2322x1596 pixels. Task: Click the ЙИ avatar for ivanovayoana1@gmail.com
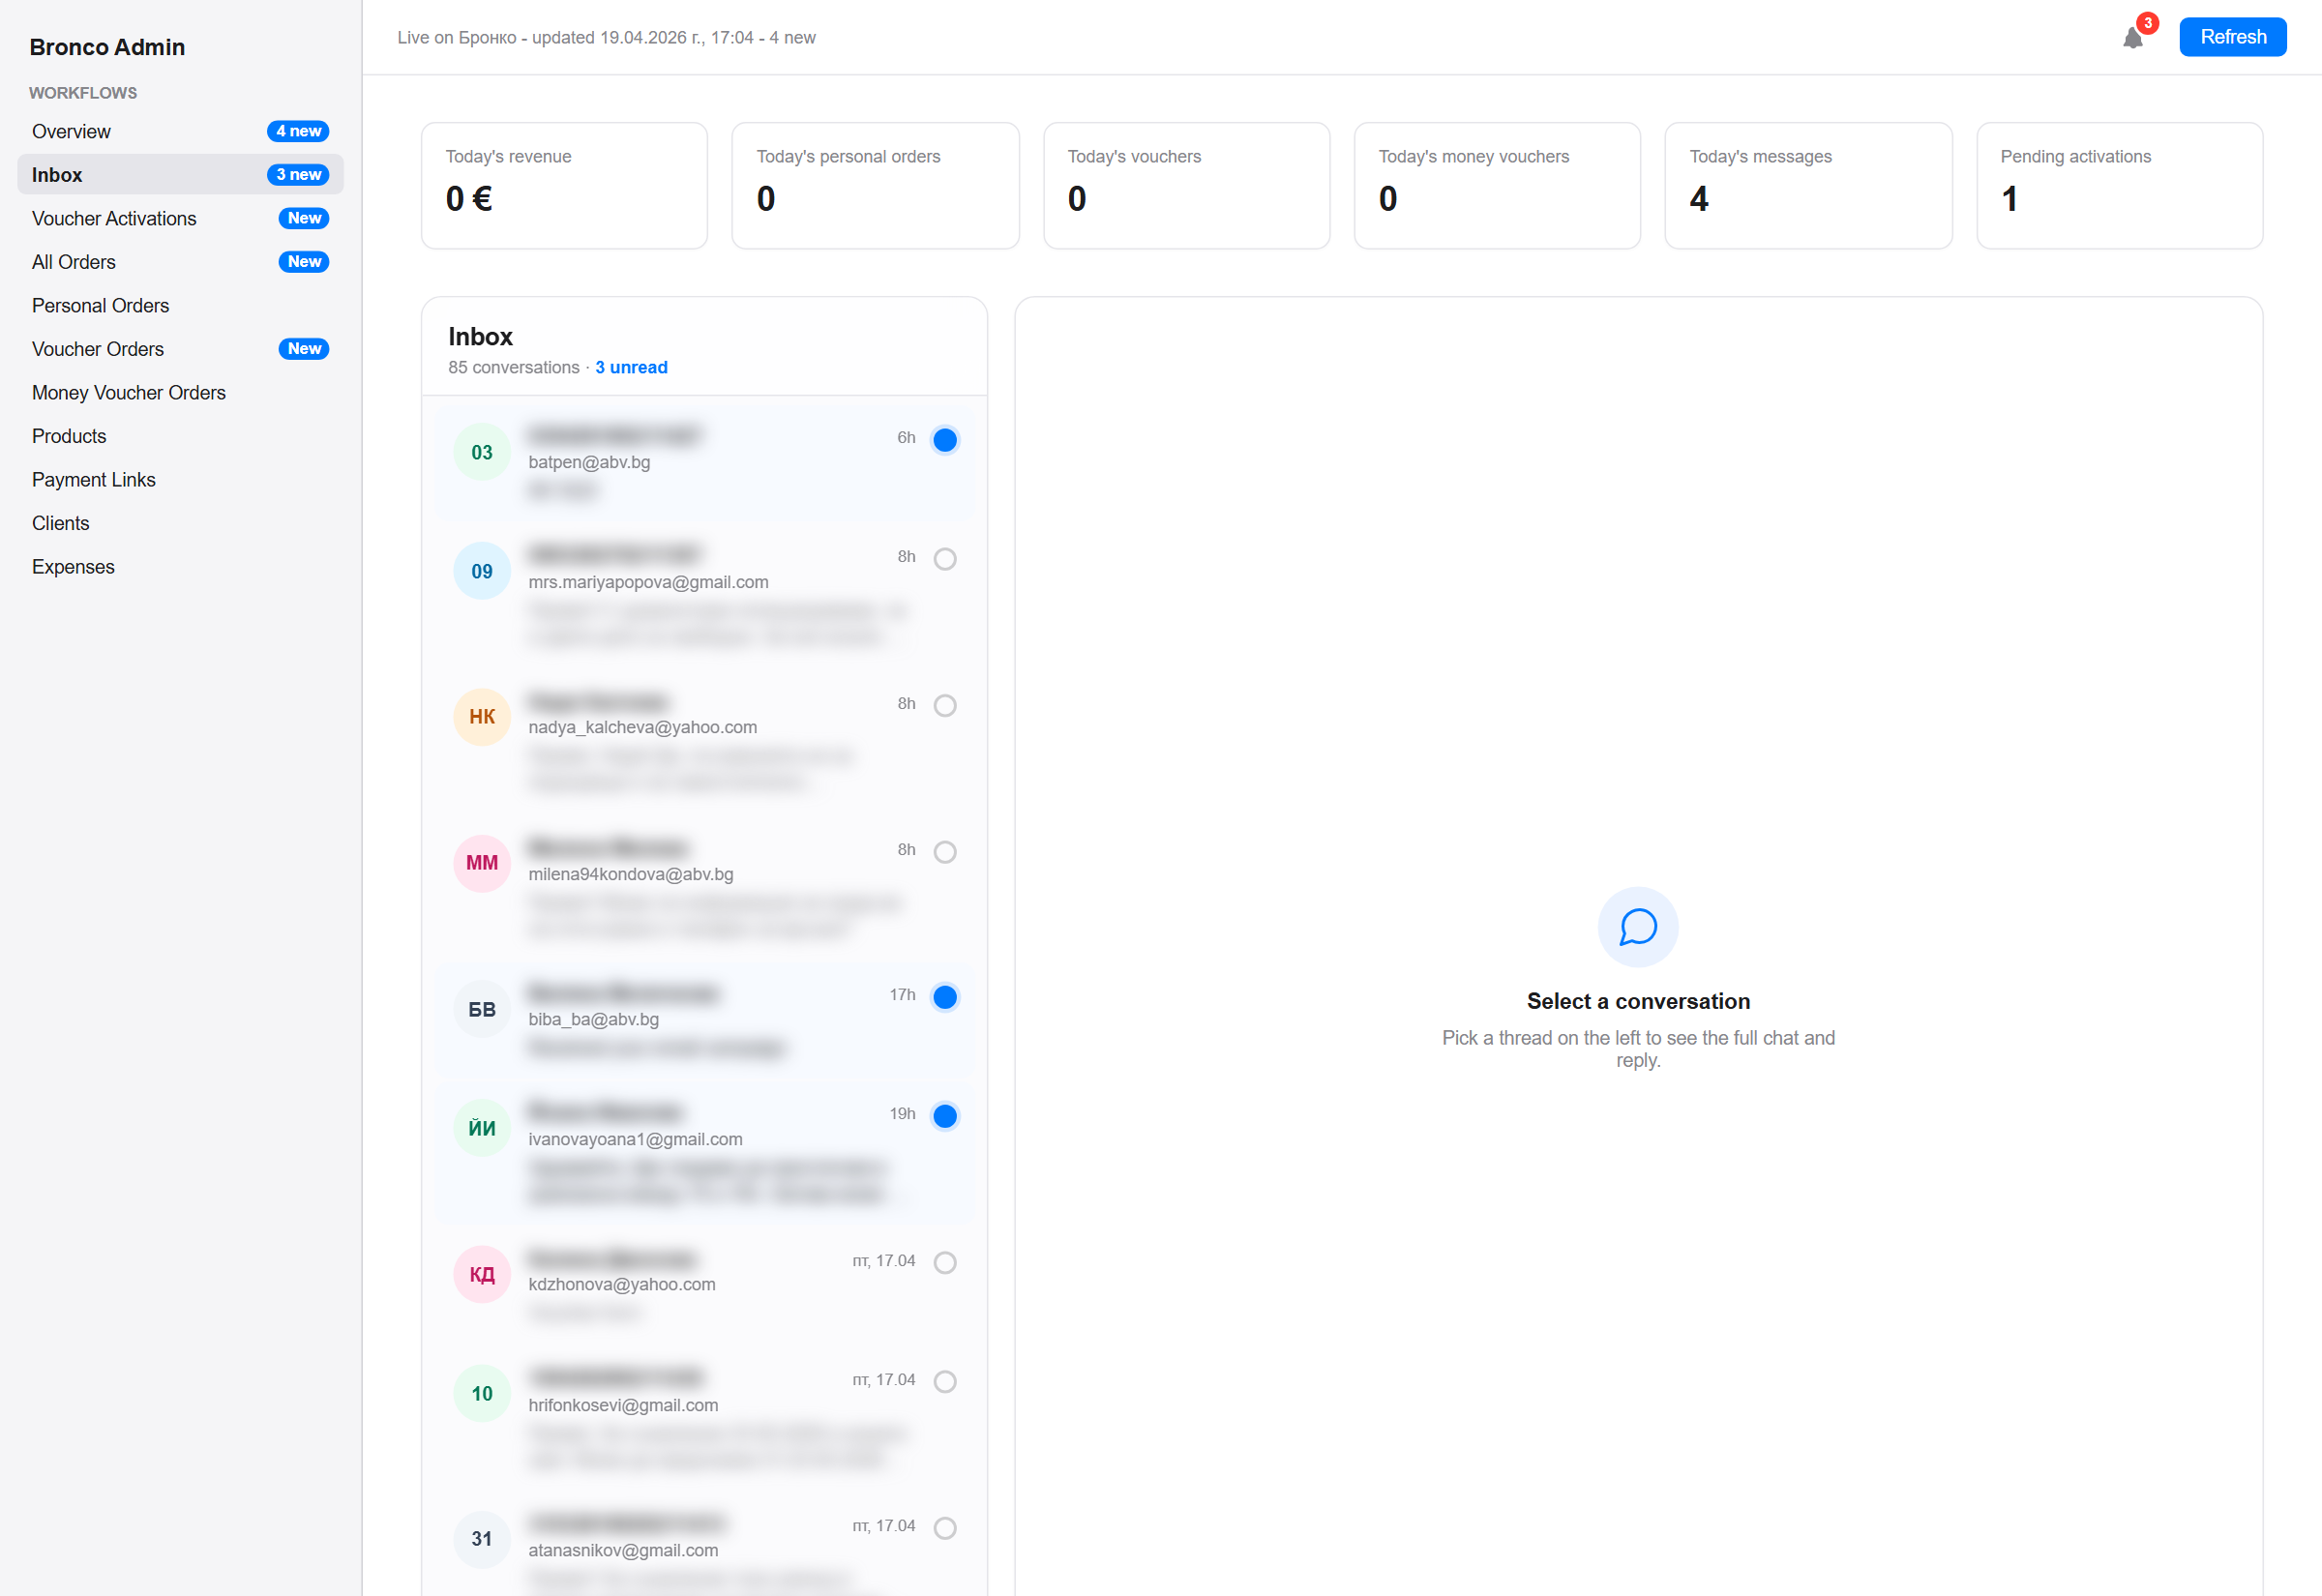tap(481, 1127)
